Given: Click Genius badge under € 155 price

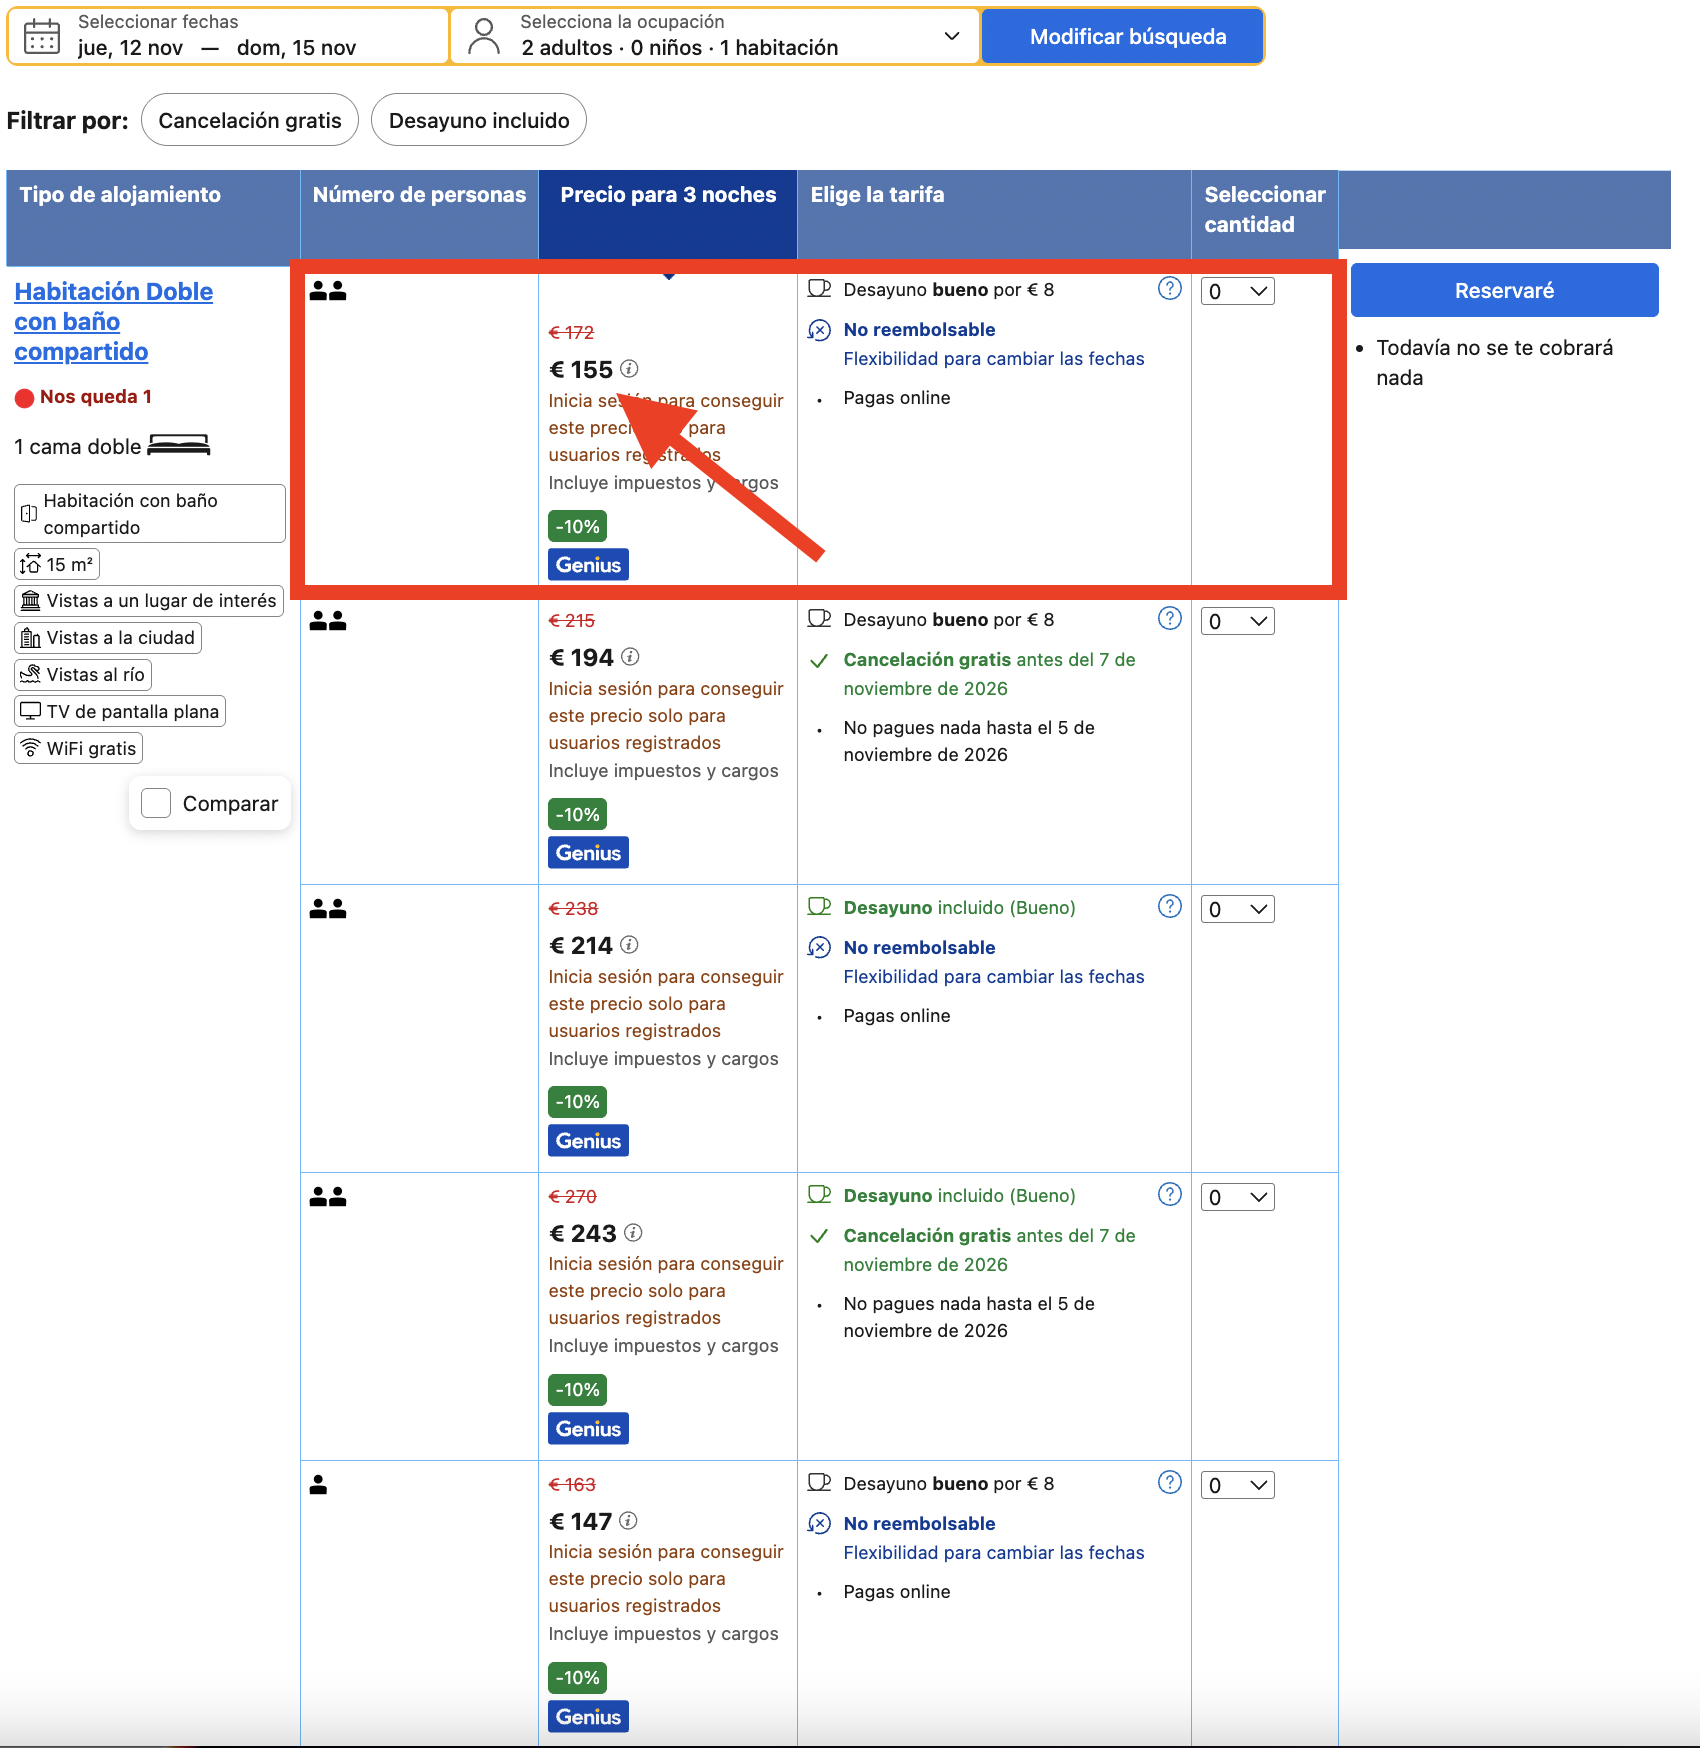Looking at the screenshot, I should 588,565.
